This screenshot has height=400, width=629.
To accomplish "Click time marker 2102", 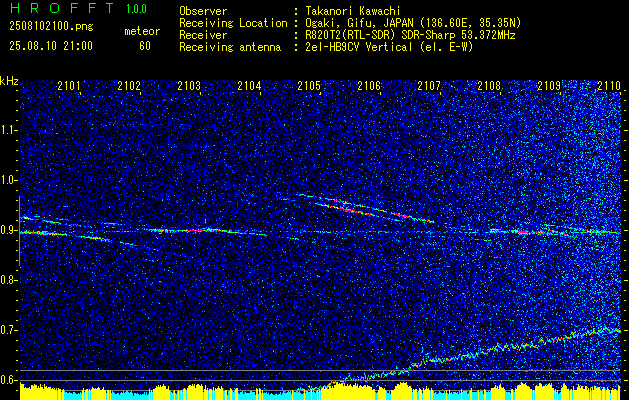I will coord(129,85).
